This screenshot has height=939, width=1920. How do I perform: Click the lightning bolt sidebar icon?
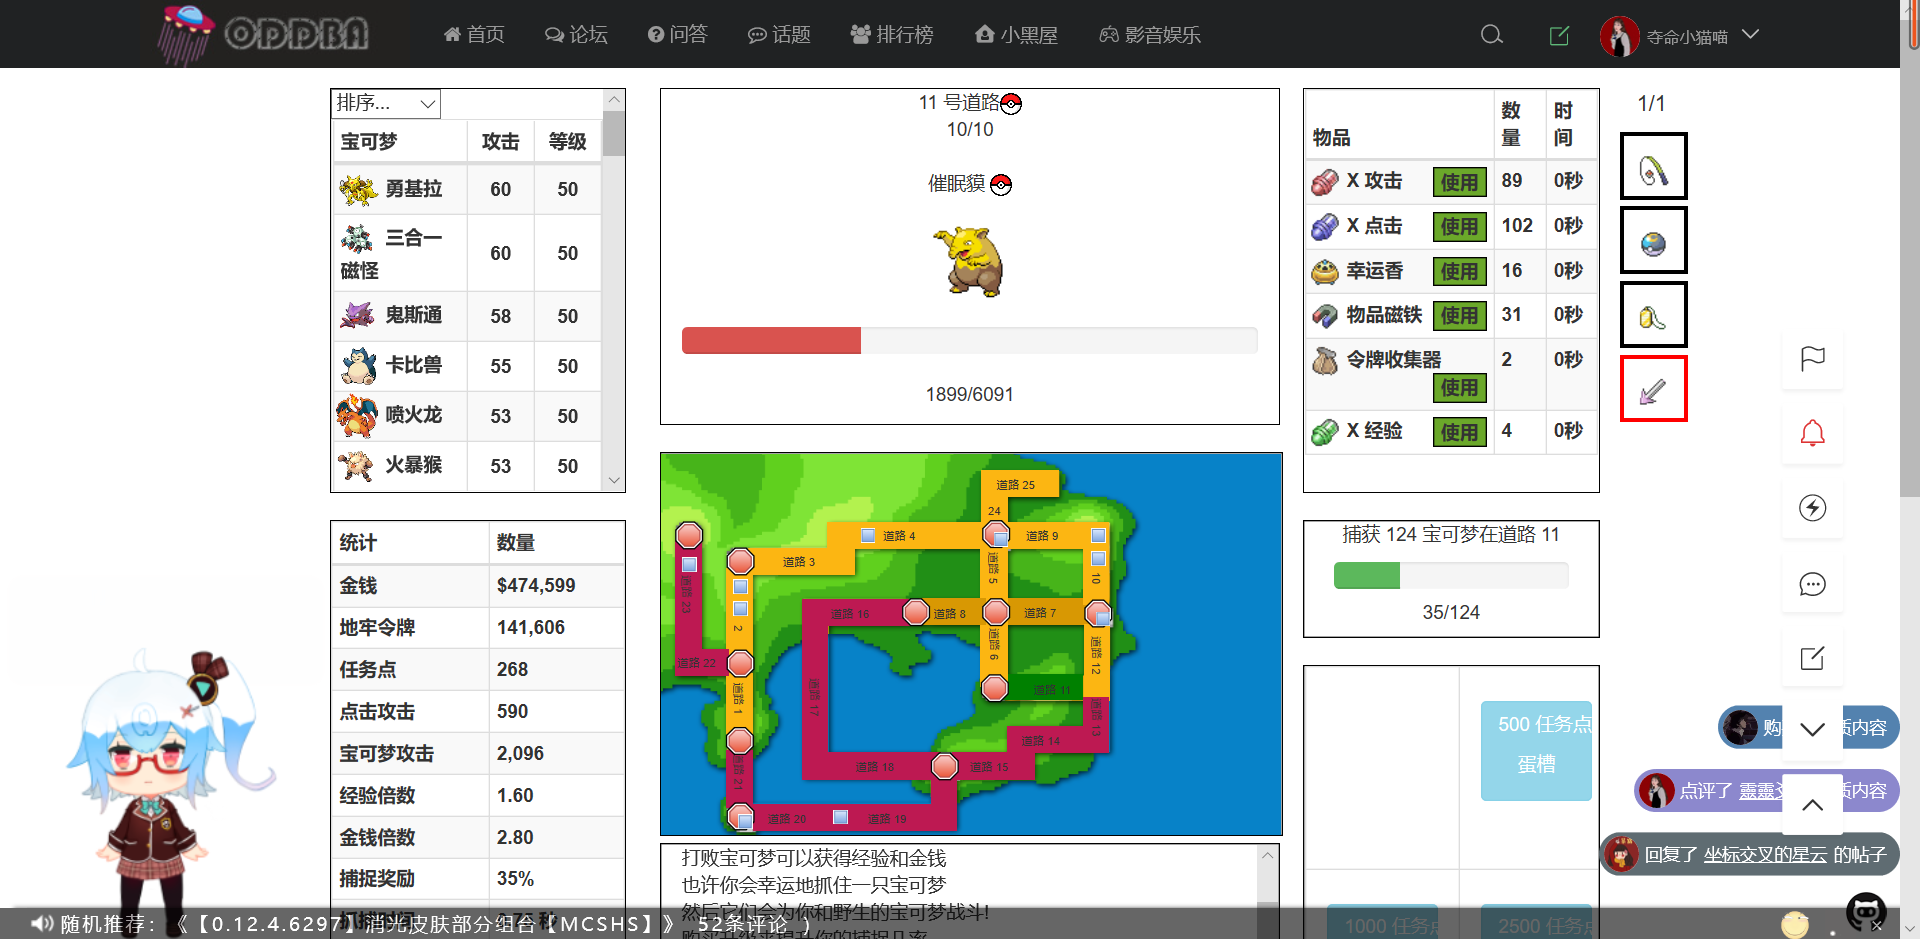click(x=1813, y=508)
